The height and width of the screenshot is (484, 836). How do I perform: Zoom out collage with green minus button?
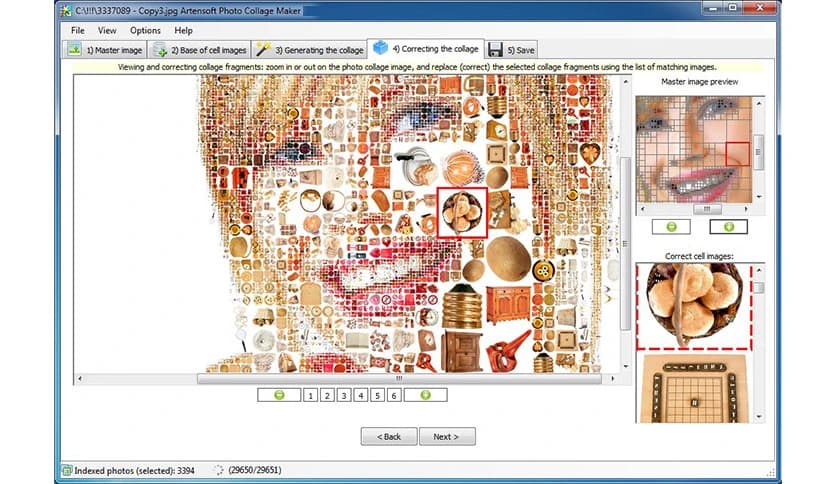click(279, 395)
